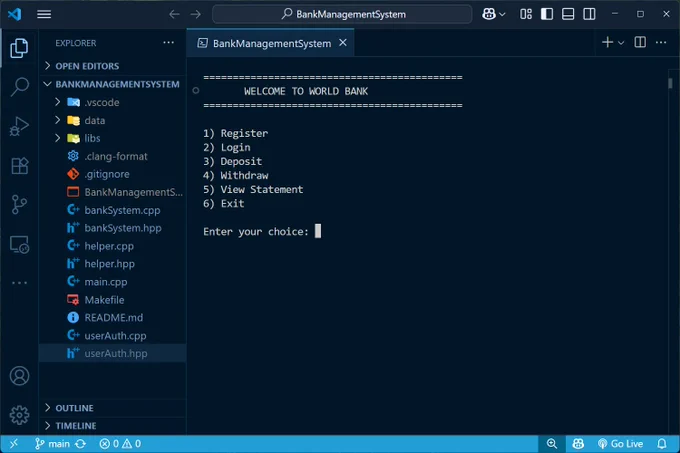Toggle the bottom panel

pos(568,14)
